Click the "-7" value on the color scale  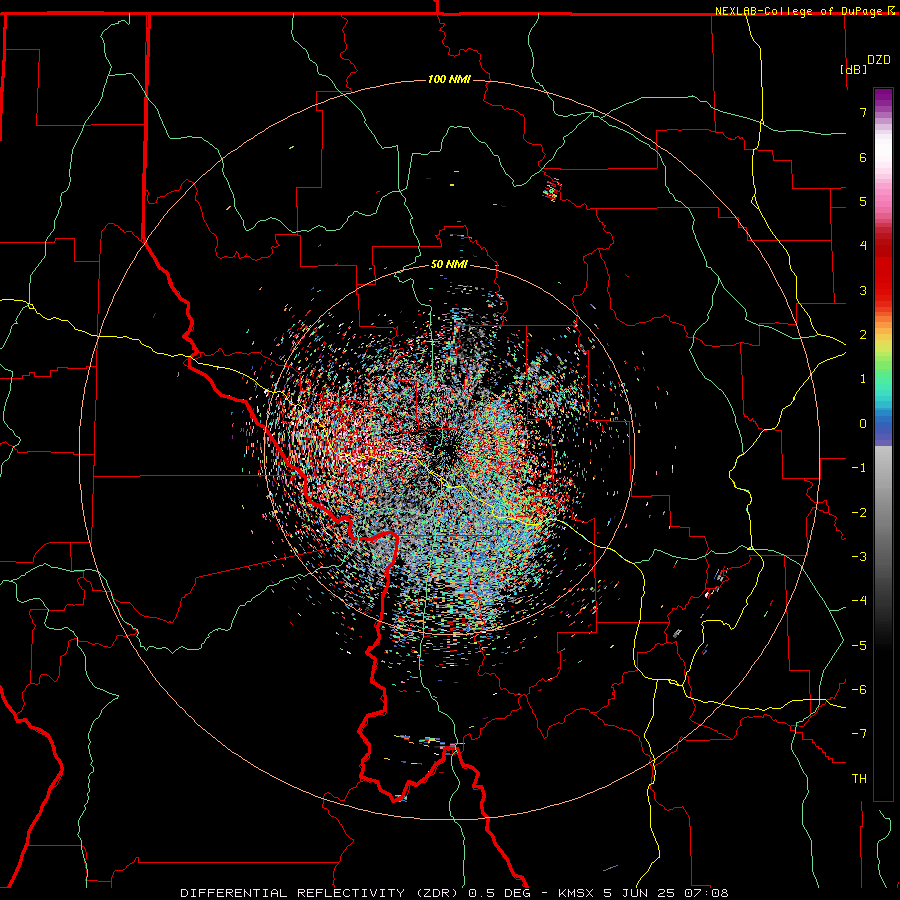(859, 734)
